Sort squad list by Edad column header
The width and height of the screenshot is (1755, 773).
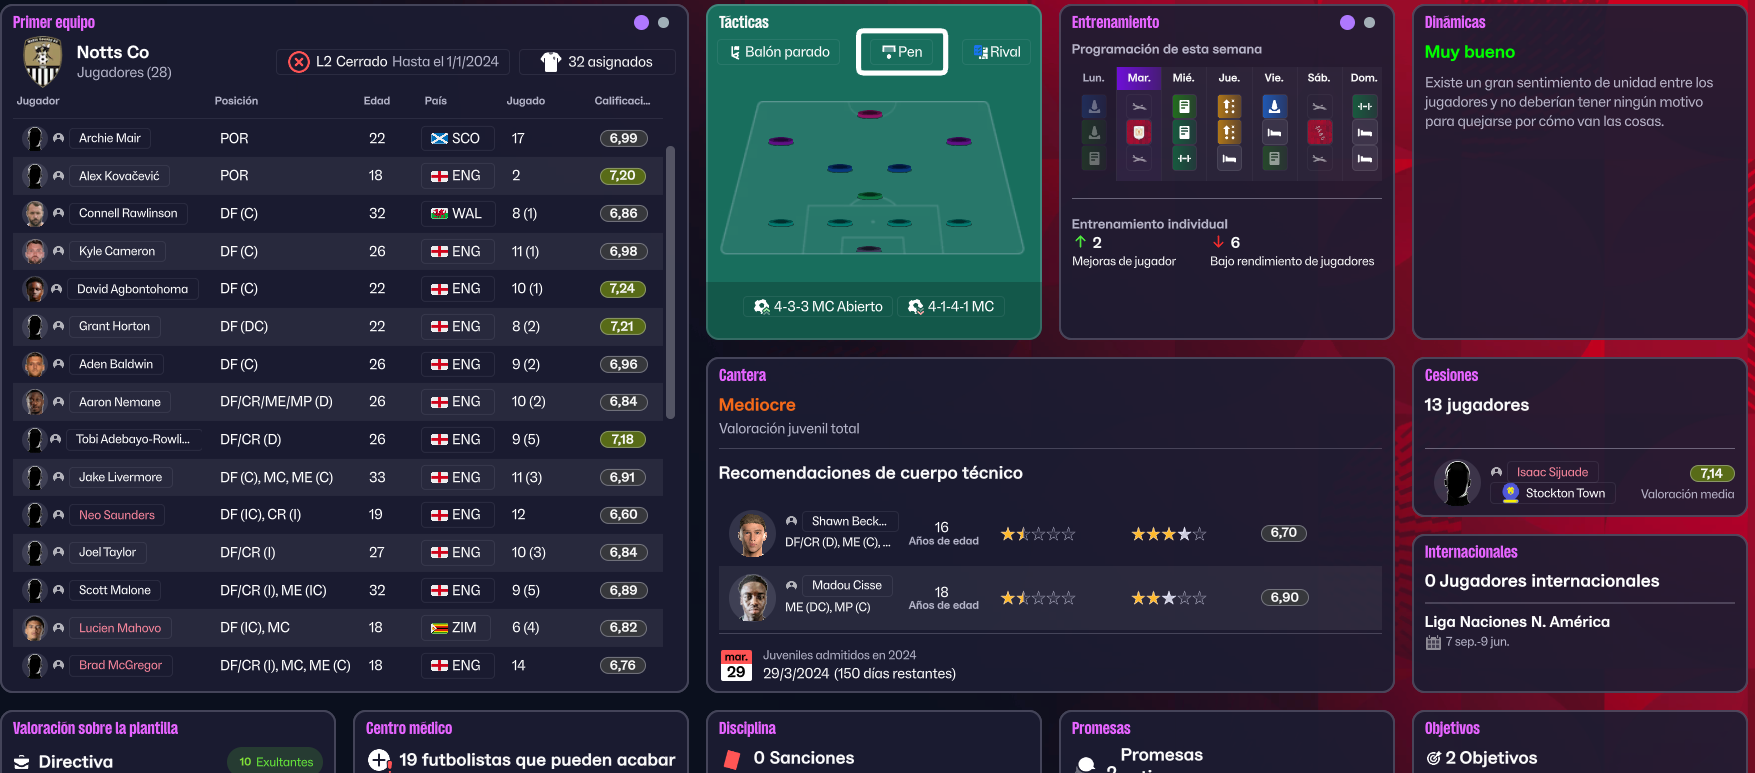point(377,101)
